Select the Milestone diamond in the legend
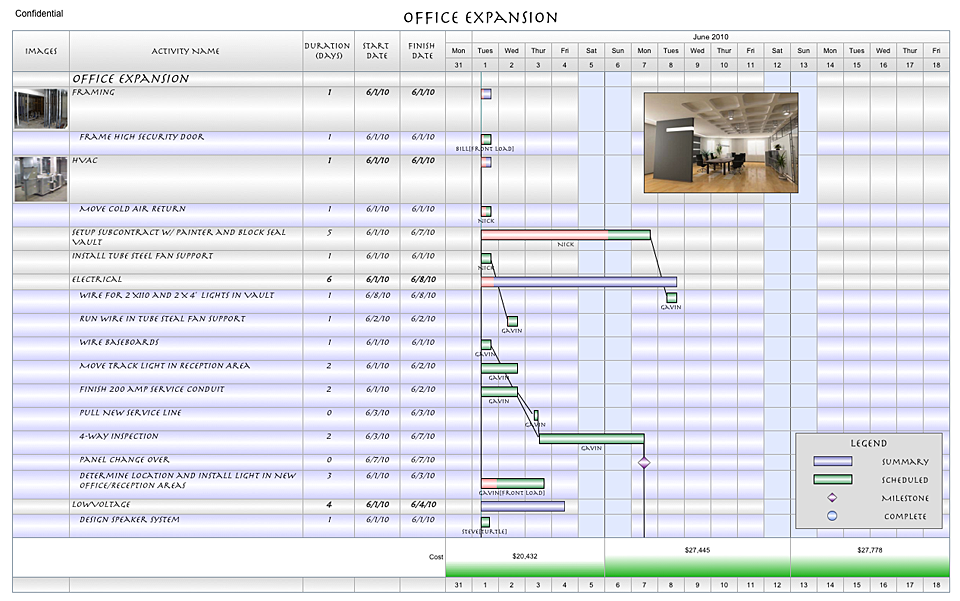Viewport: 960px width, 601px height. tap(832, 498)
